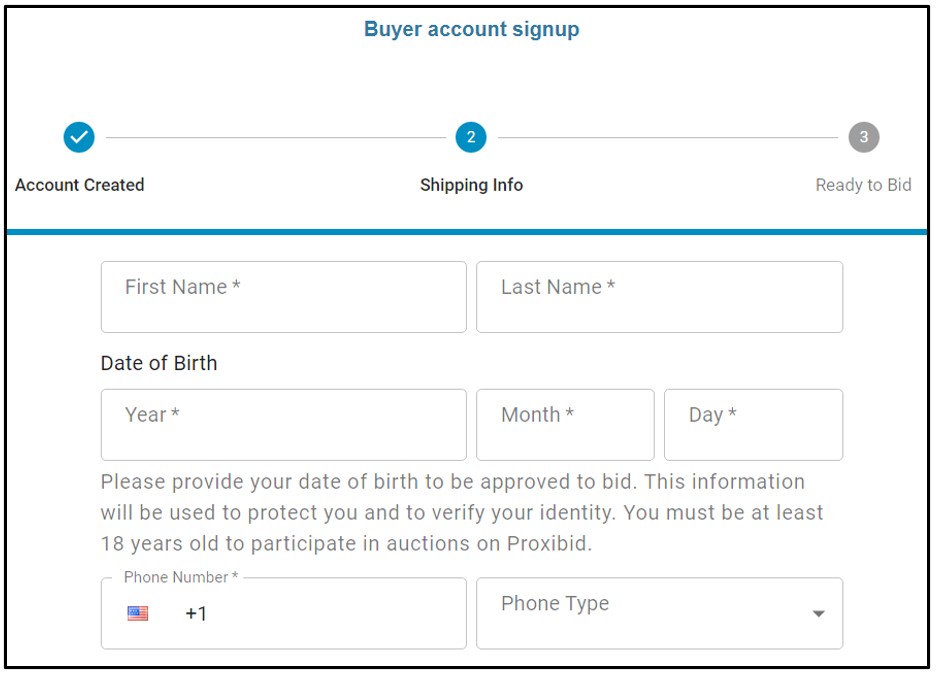937x675 pixels.
Task: Click the Last Name input field
Action: (x=660, y=296)
